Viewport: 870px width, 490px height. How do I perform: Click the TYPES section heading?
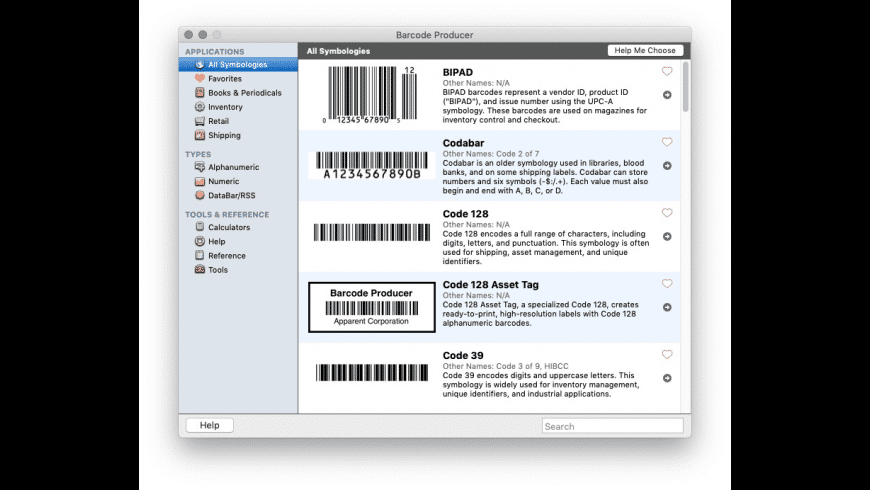click(198, 154)
